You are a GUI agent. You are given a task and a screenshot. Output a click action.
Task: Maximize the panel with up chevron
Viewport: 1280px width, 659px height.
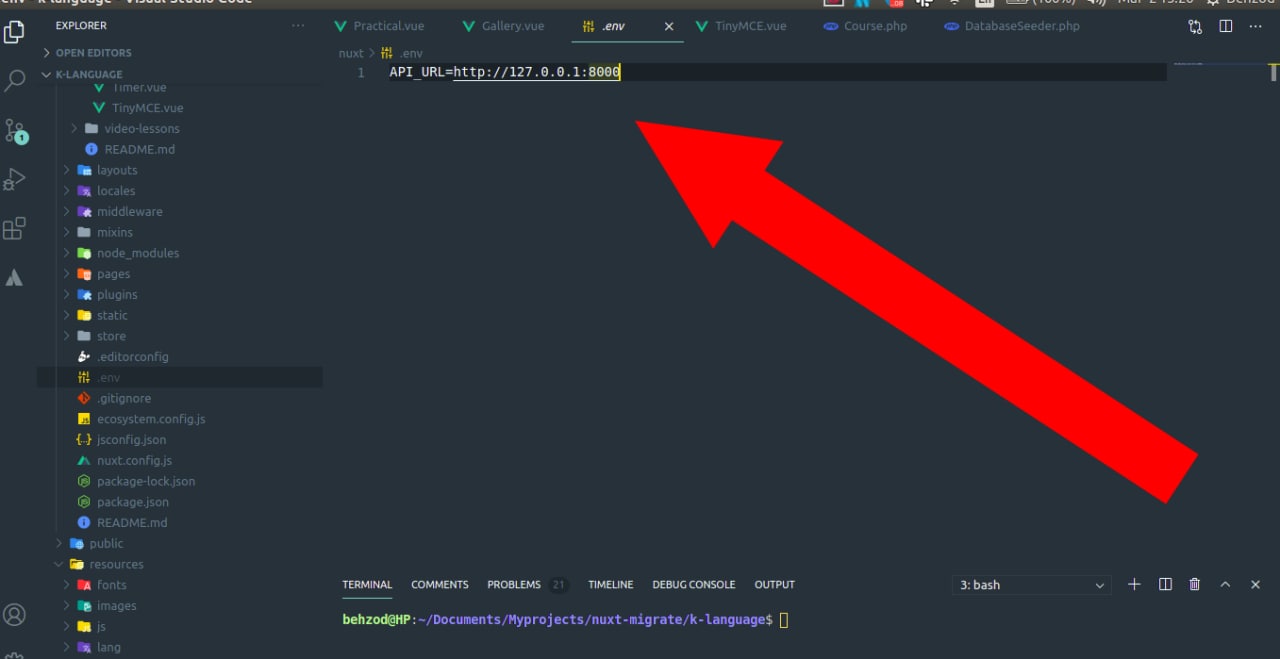click(1225, 584)
